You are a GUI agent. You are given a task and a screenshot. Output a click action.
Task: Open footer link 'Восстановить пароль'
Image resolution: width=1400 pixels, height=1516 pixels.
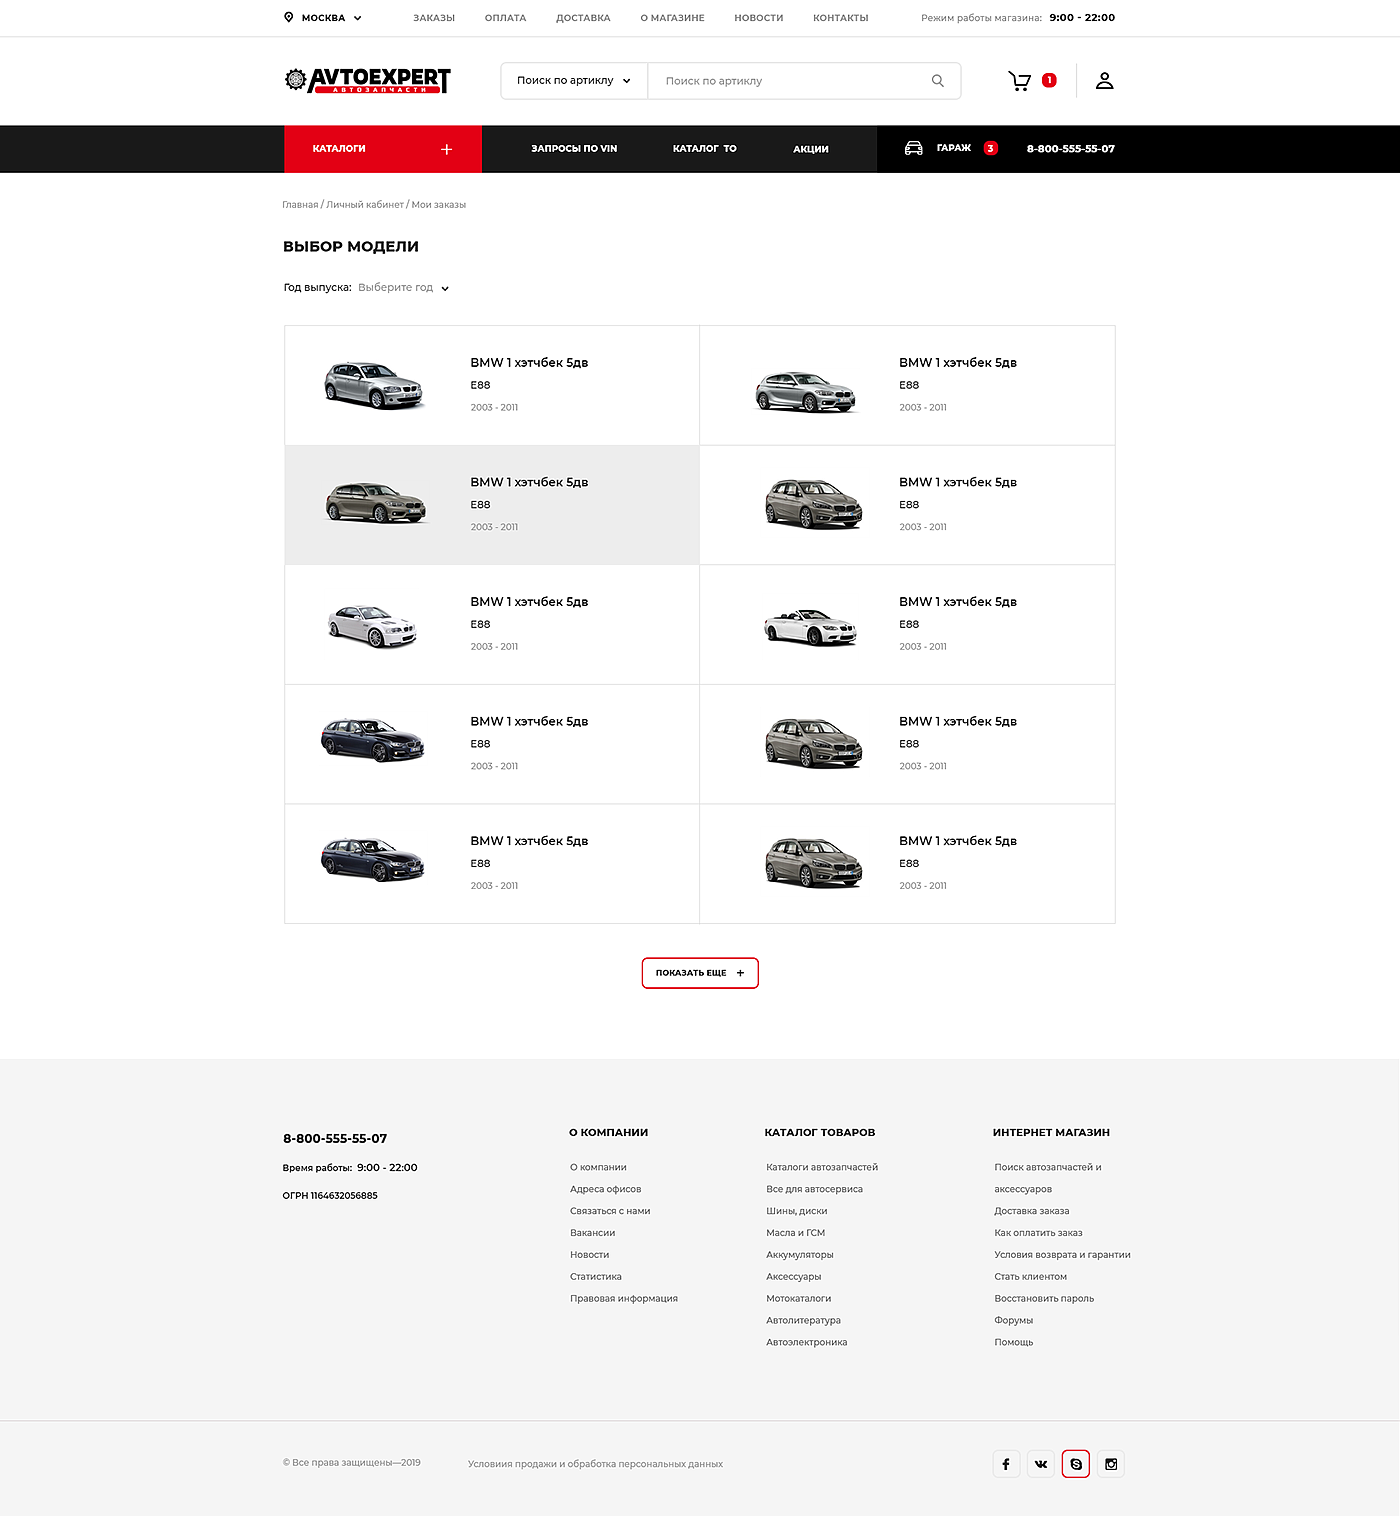(1044, 1299)
